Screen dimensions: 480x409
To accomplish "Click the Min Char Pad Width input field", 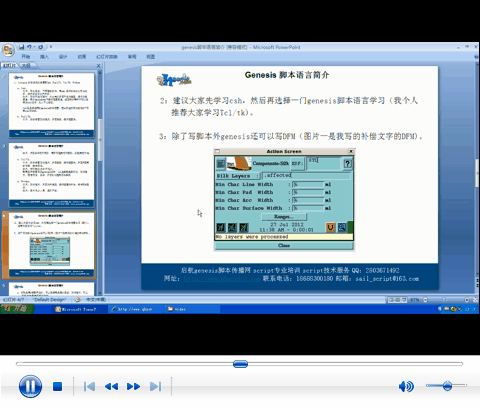I will point(308,192).
